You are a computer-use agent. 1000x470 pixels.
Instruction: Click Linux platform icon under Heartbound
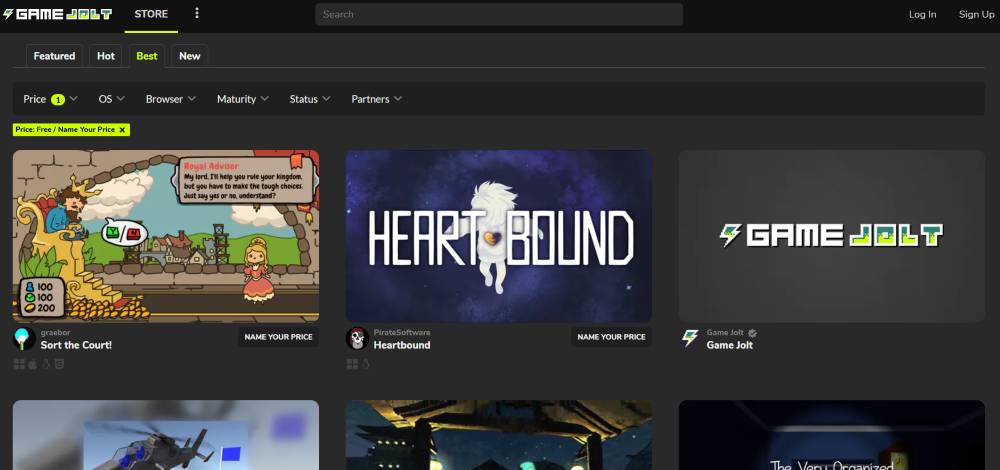click(366, 364)
